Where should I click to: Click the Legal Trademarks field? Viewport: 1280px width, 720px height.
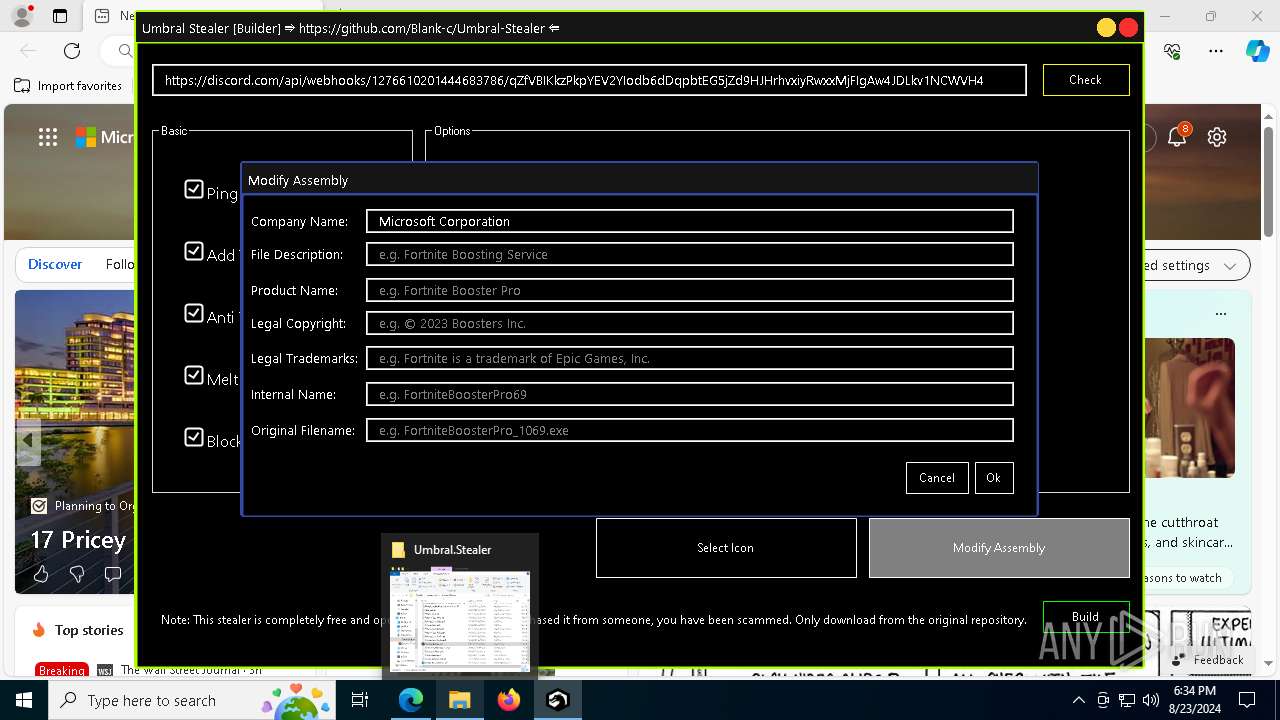tap(690, 358)
